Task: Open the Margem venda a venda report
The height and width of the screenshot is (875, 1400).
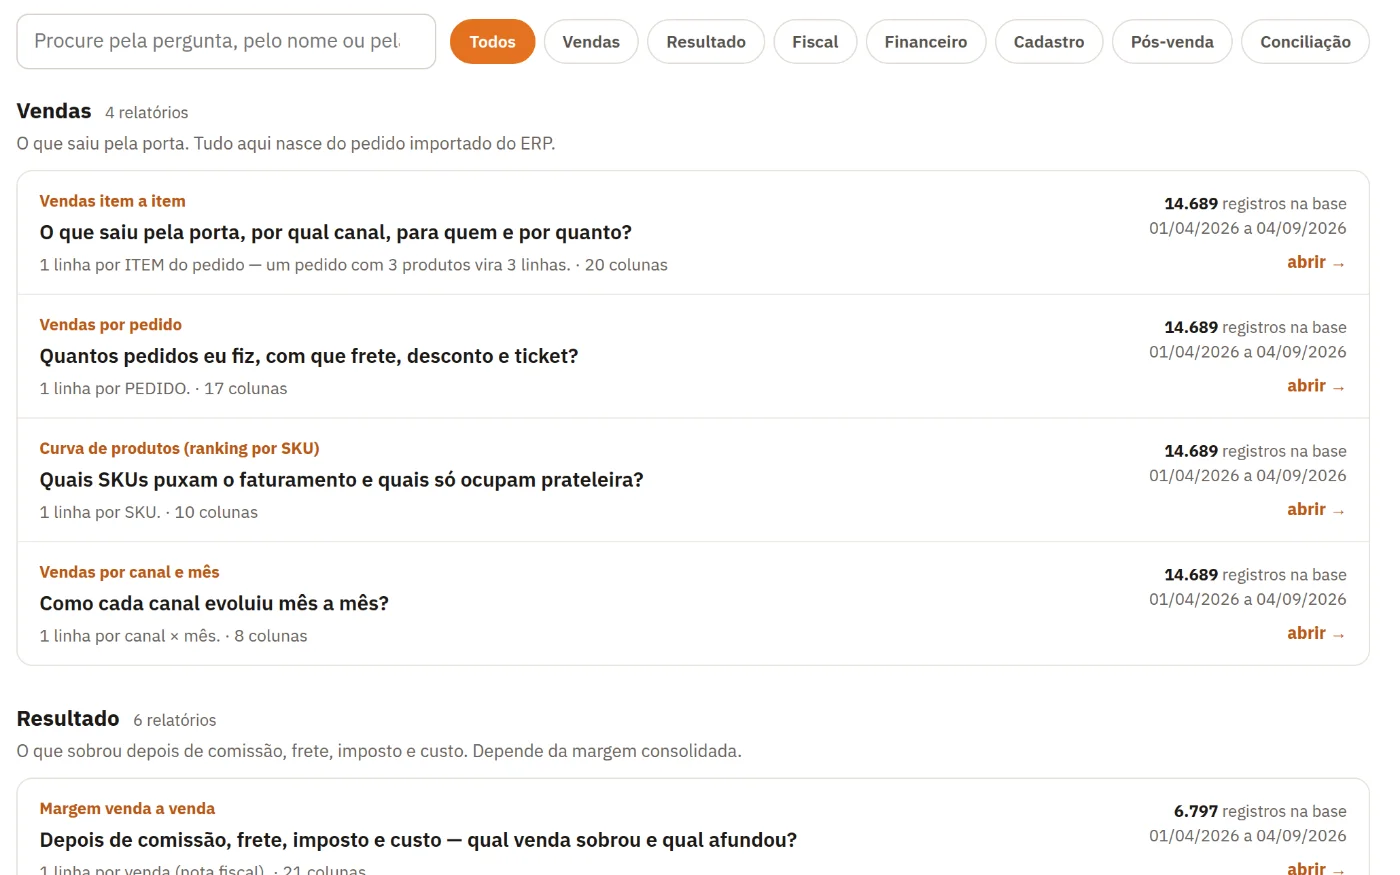Action: [127, 808]
